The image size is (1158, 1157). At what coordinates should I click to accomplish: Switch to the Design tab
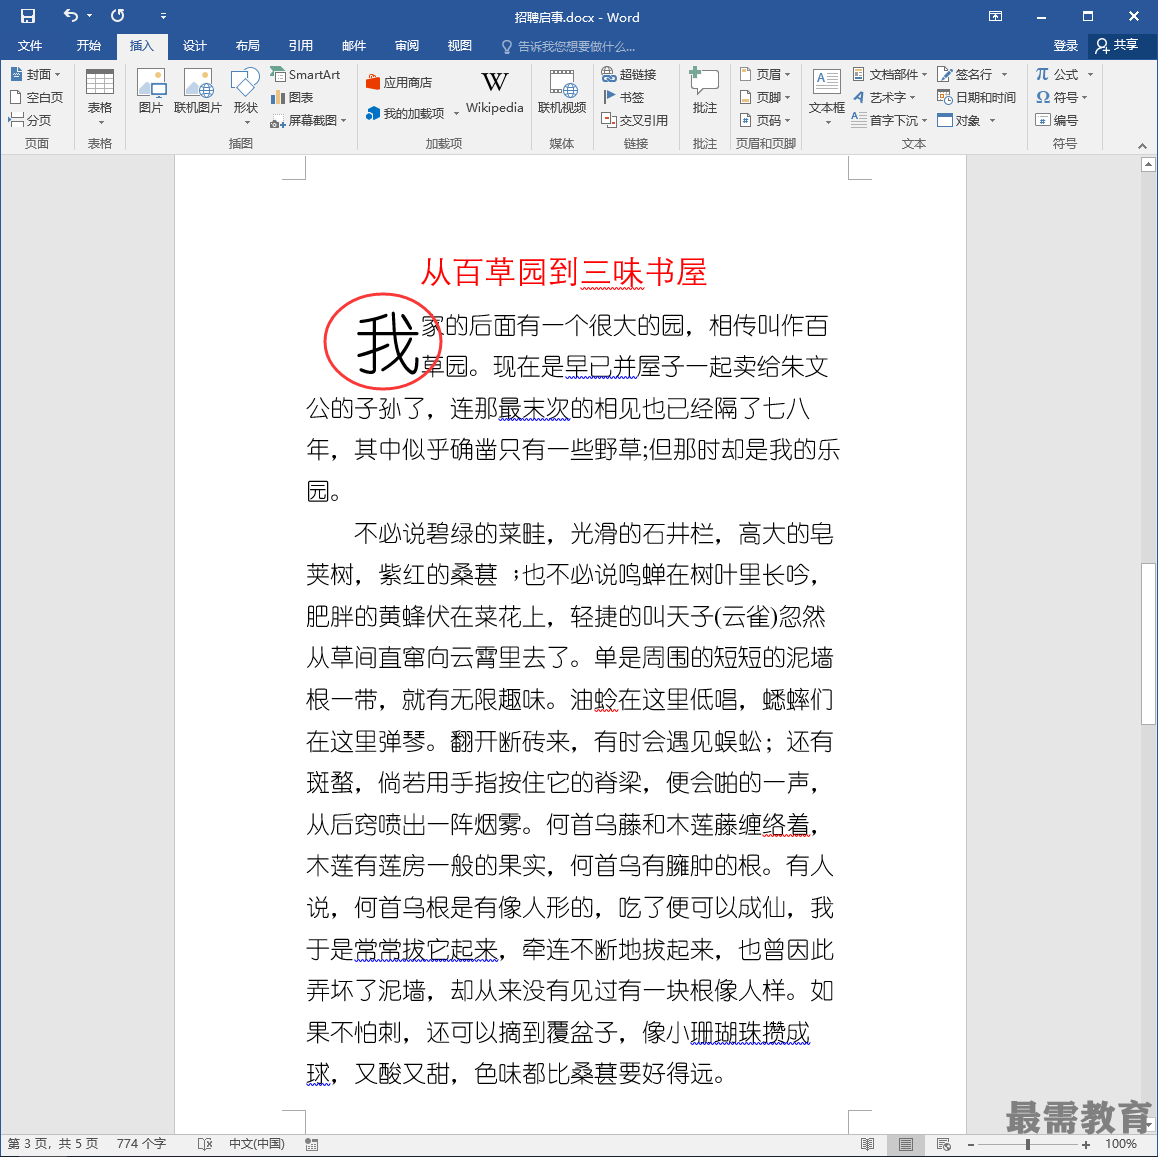pyautogui.click(x=194, y=46)
